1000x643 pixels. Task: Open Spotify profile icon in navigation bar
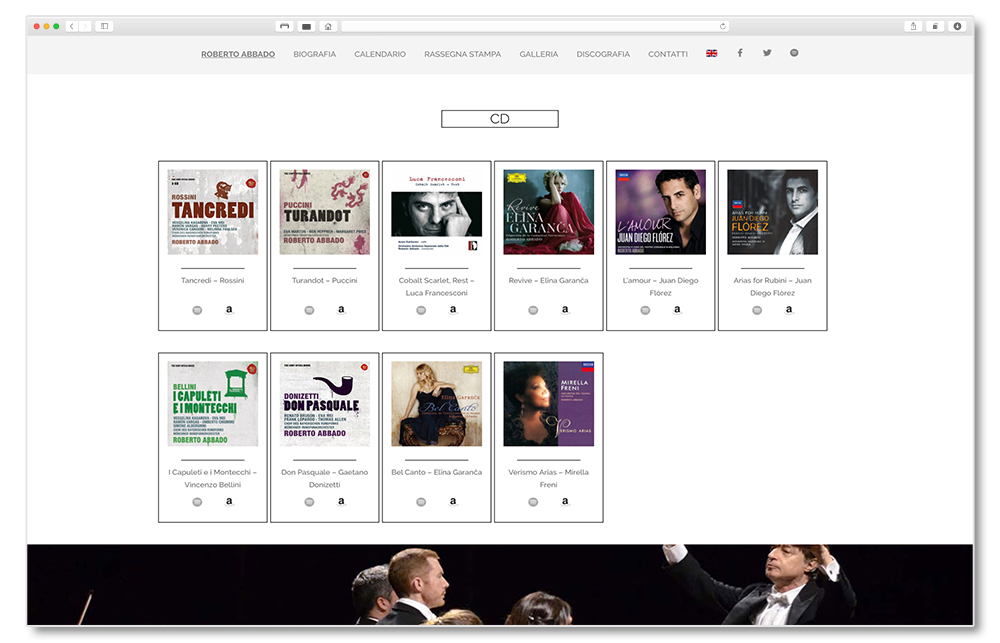(x=794, y=53)
